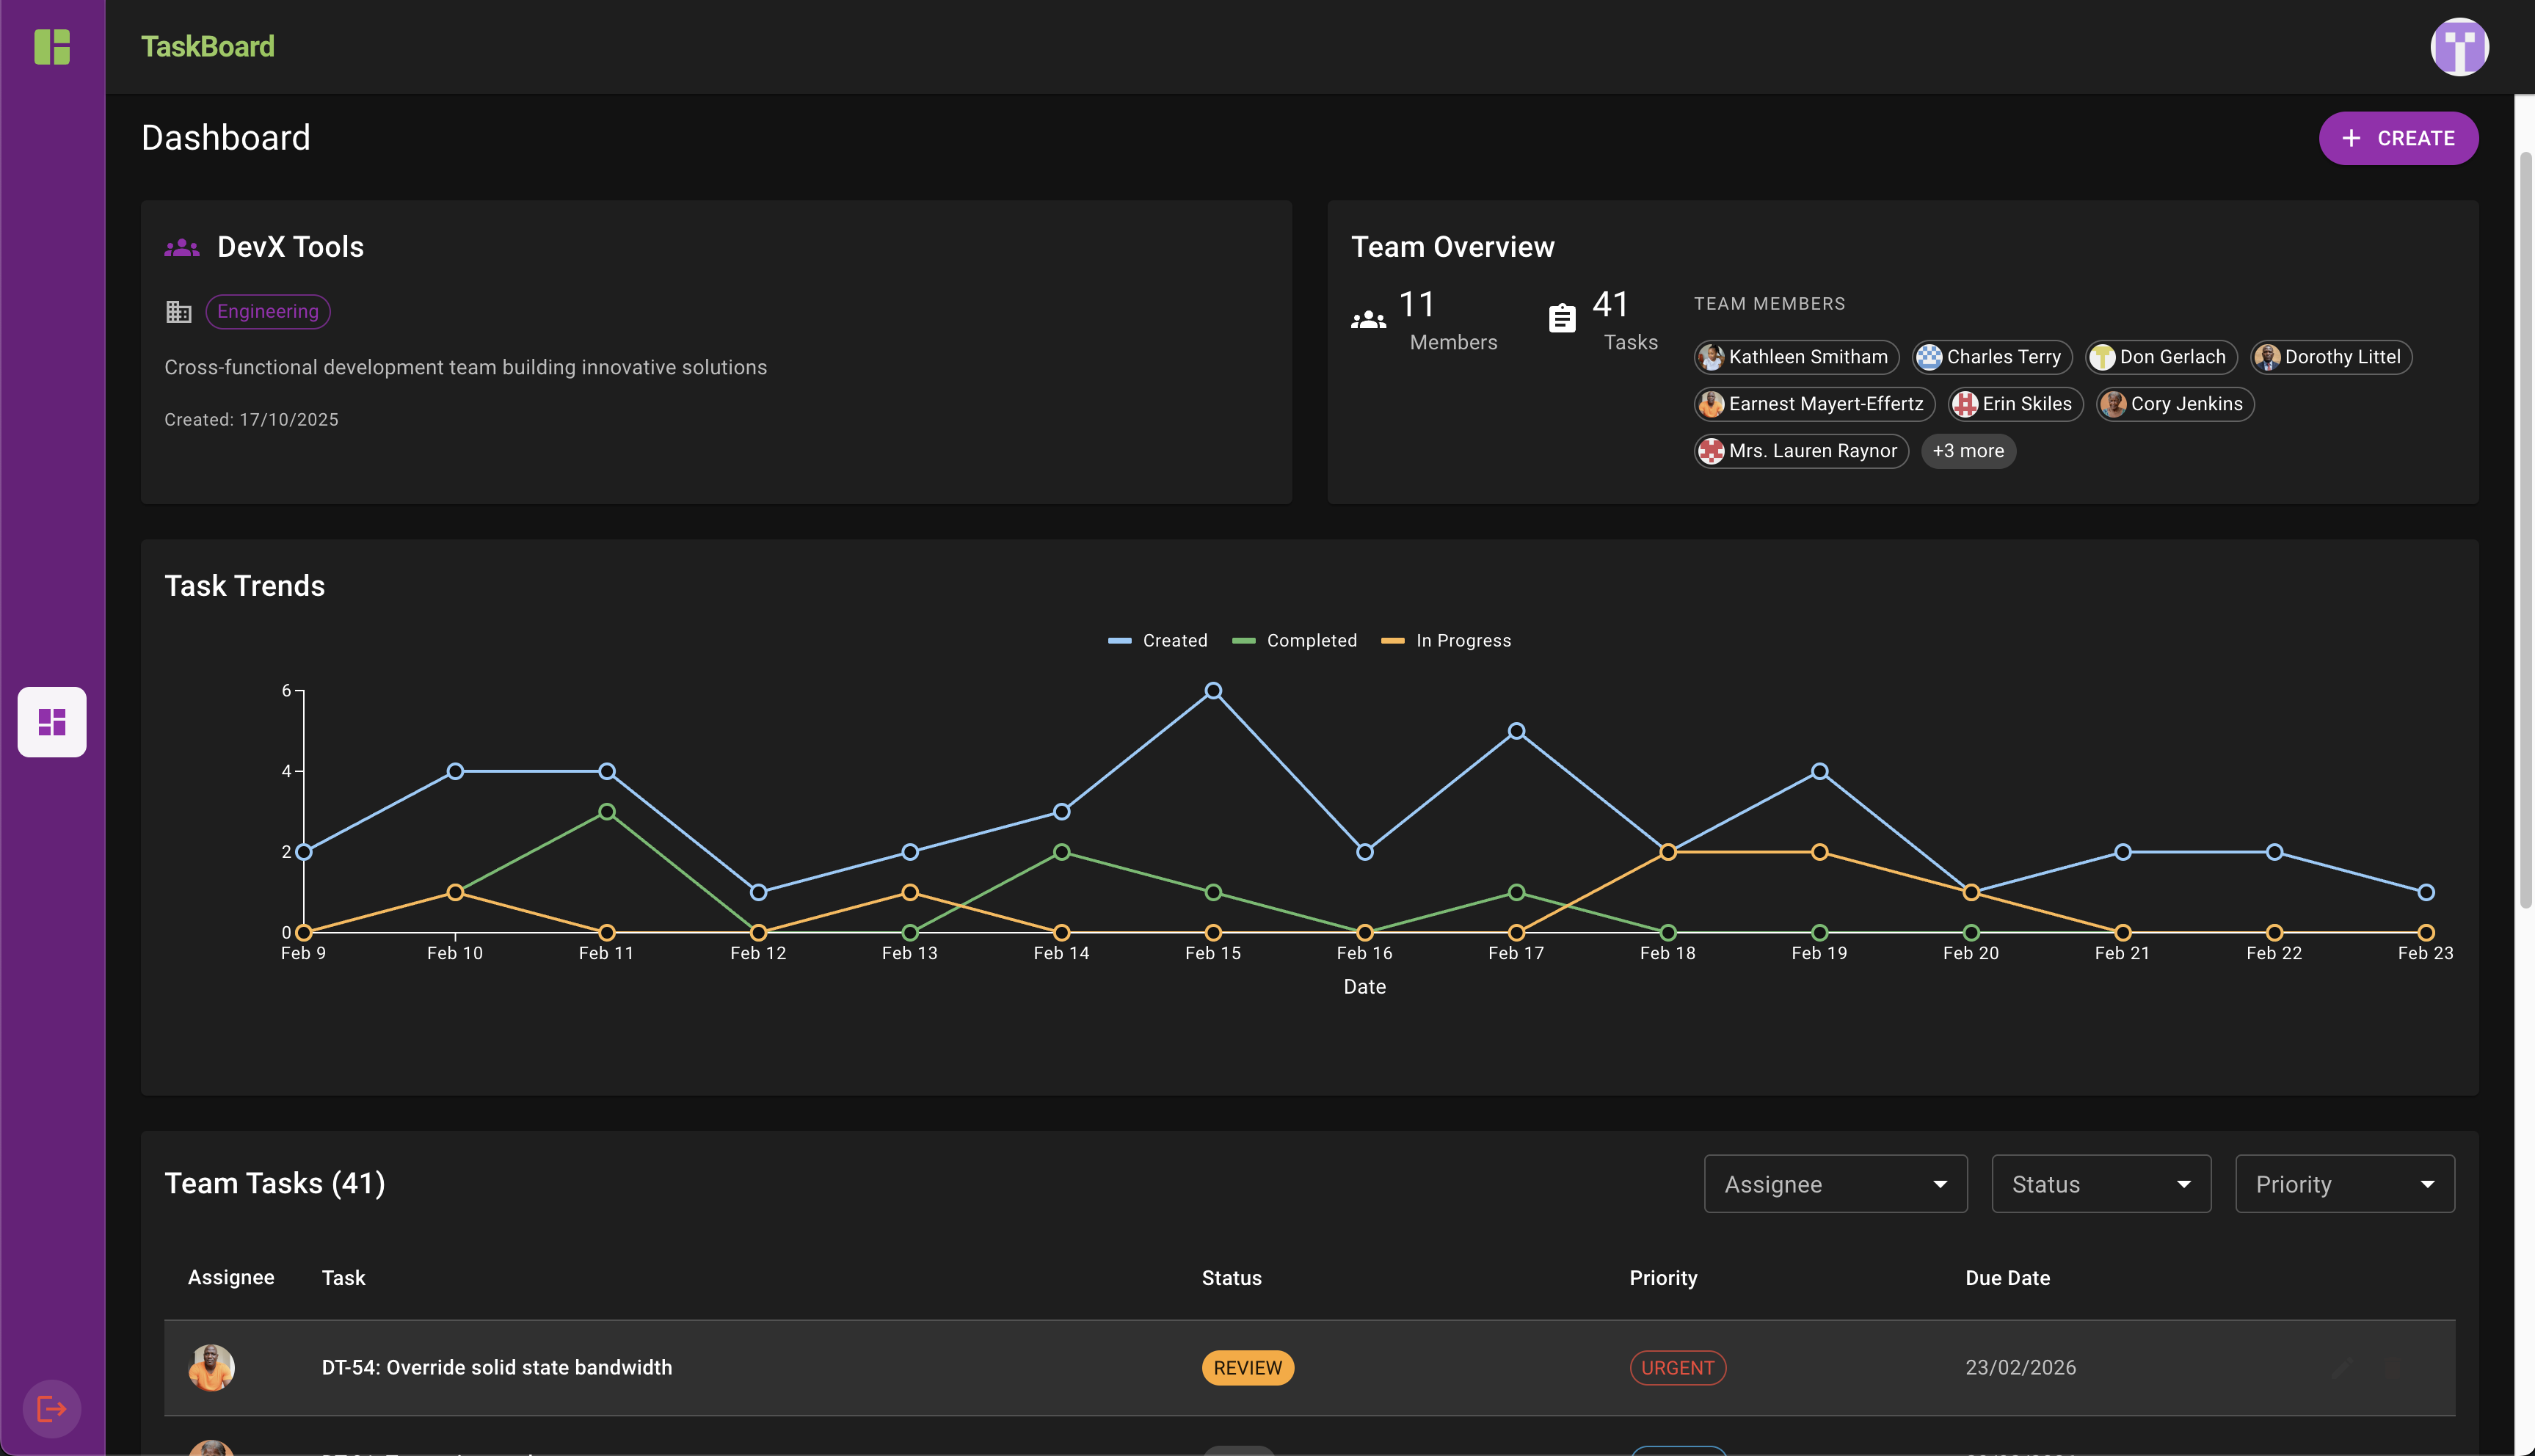Click the logout icon at sidebar bottom

click(x=51, y=1409)
